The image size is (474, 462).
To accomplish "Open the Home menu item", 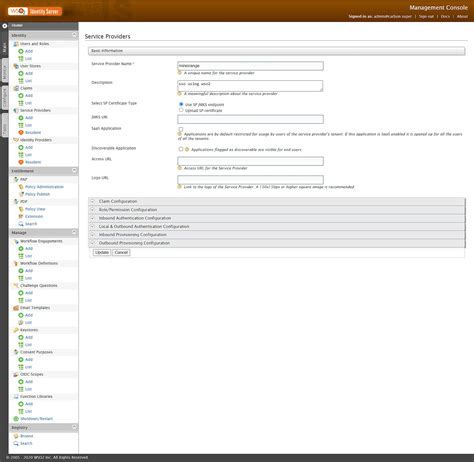I will coord(17,25).
